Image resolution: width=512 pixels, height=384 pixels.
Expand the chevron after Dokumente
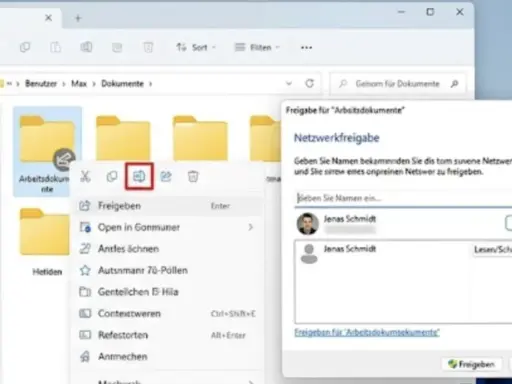pos(150,84)
